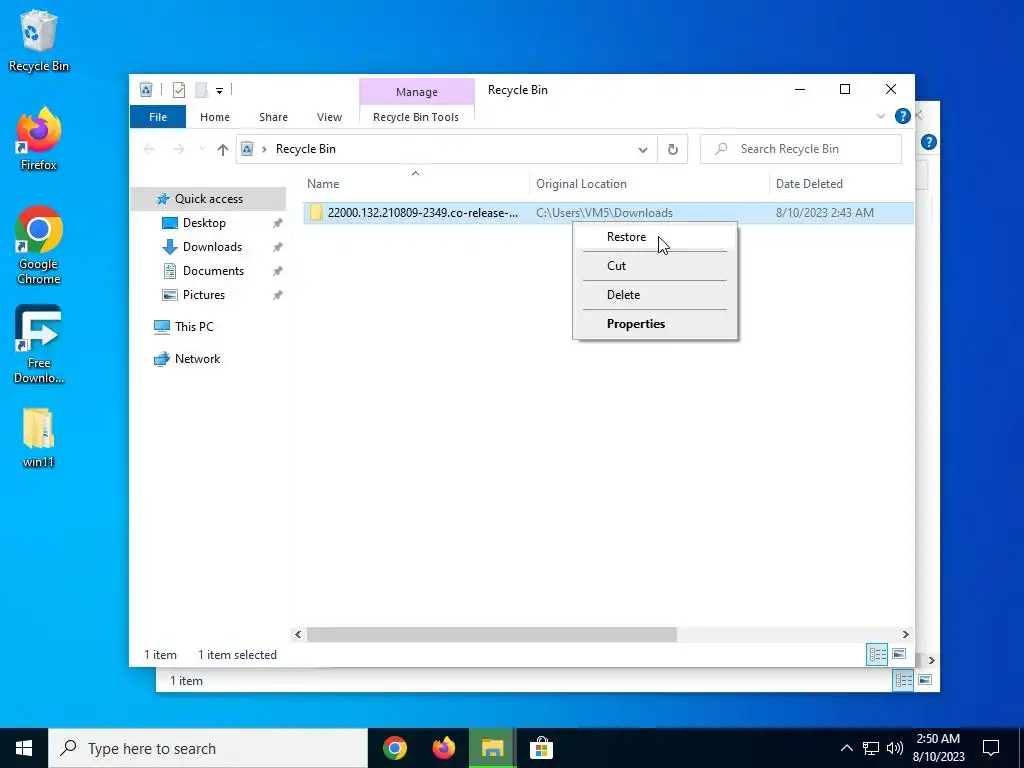Image resolution: width=1024 pixels, height=768 pixels.
Task: Open Microsoft Store from the taskbar
Action: (x=541, y=748)
